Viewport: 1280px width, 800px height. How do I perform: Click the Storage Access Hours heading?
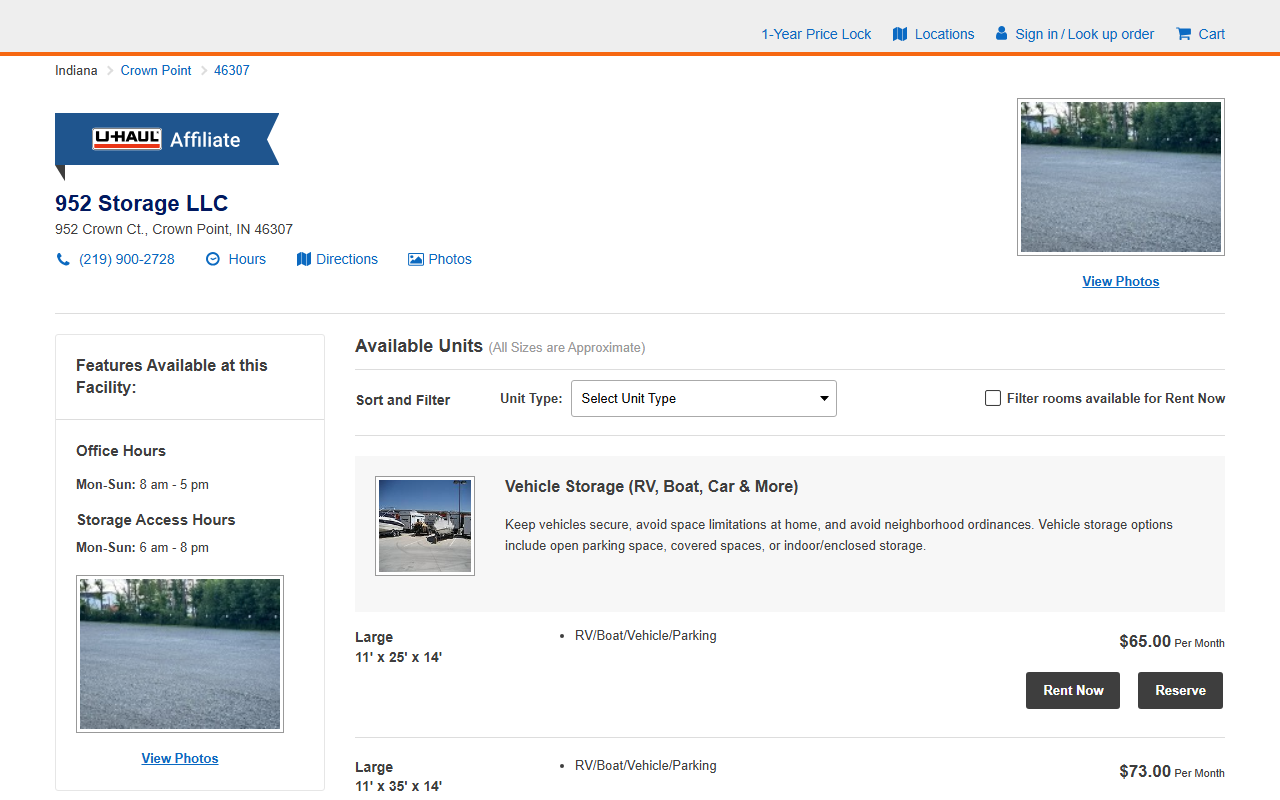tap(156, 520)
